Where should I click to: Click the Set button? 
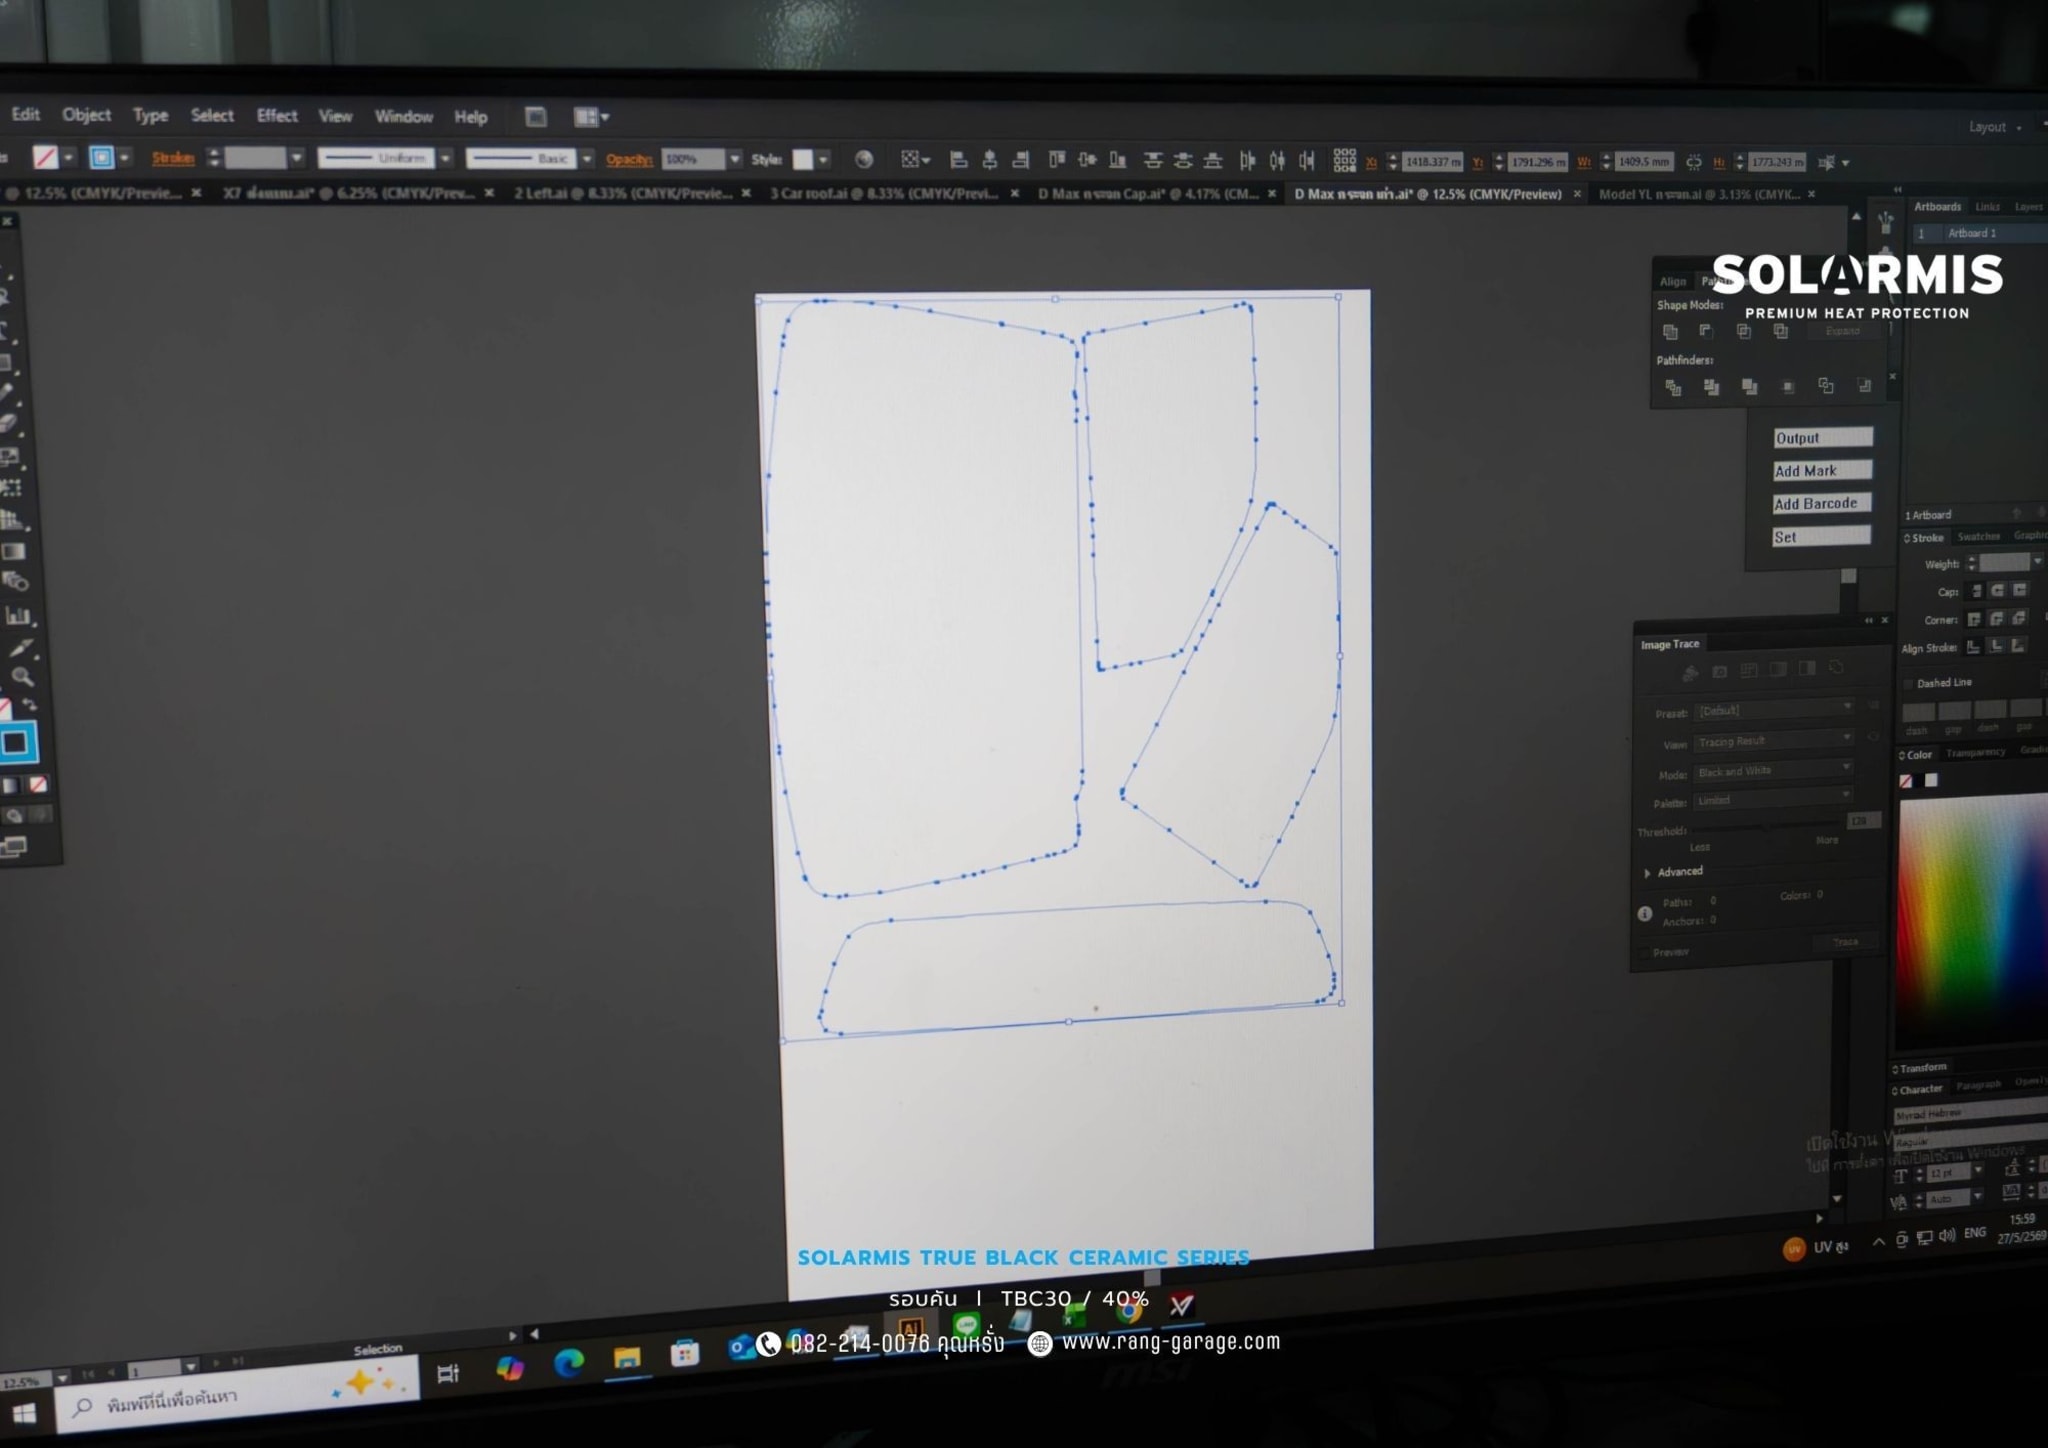click(1821, 536)
